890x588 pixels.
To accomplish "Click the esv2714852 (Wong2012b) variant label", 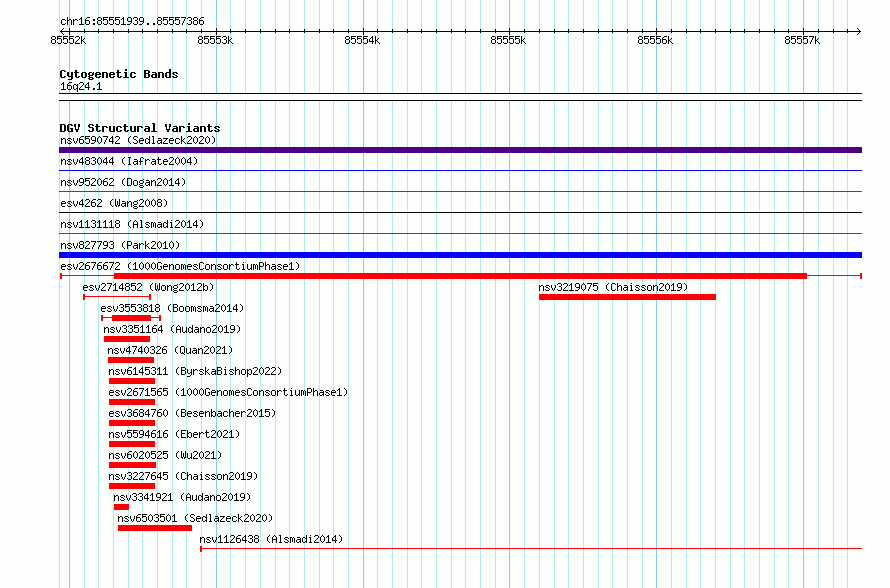I will click(x=148, y=287).
